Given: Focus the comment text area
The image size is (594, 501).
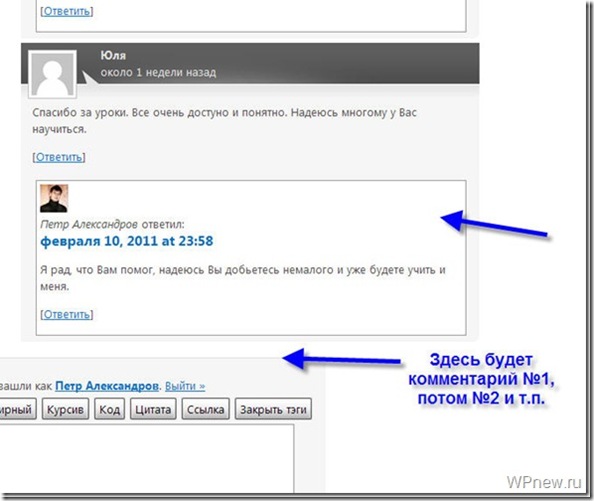Looking at the screenshot, I should click(147, 458).
